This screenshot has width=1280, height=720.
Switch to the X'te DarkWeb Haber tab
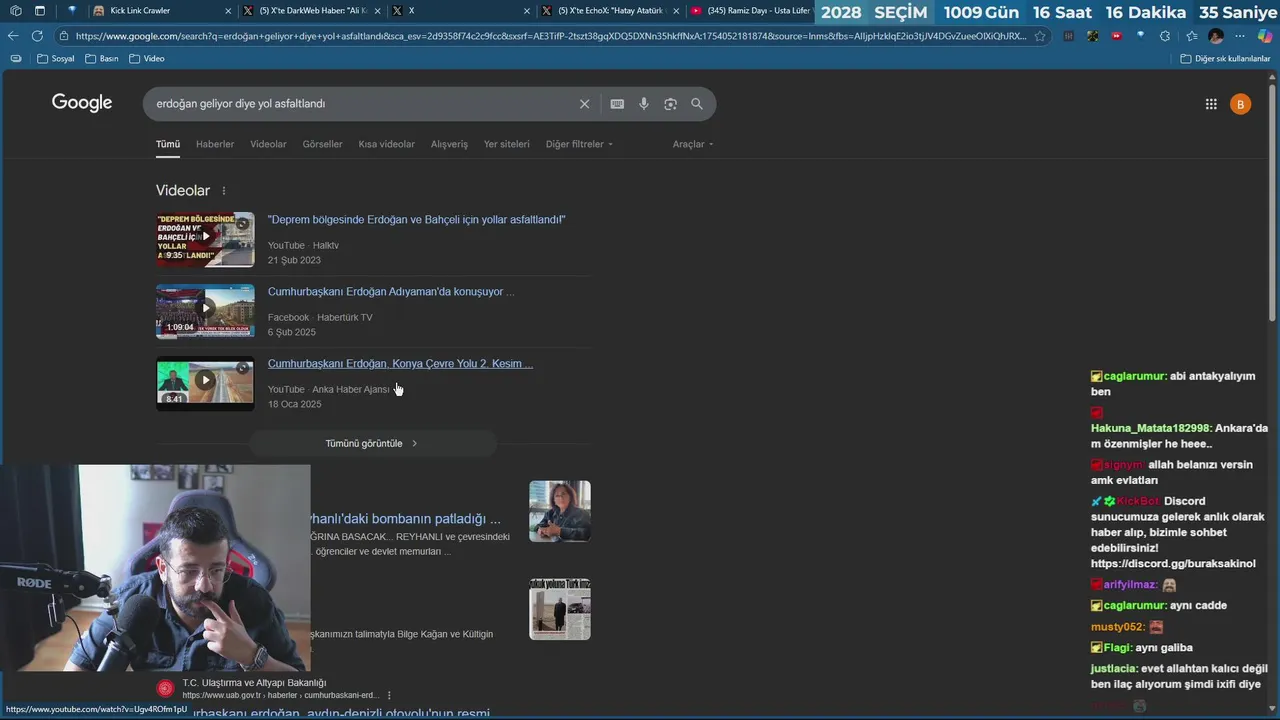coord(312,11)
